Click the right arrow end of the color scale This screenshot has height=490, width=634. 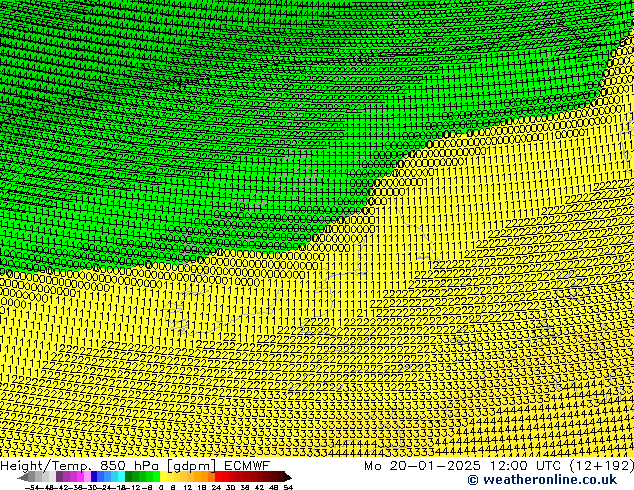288,477
